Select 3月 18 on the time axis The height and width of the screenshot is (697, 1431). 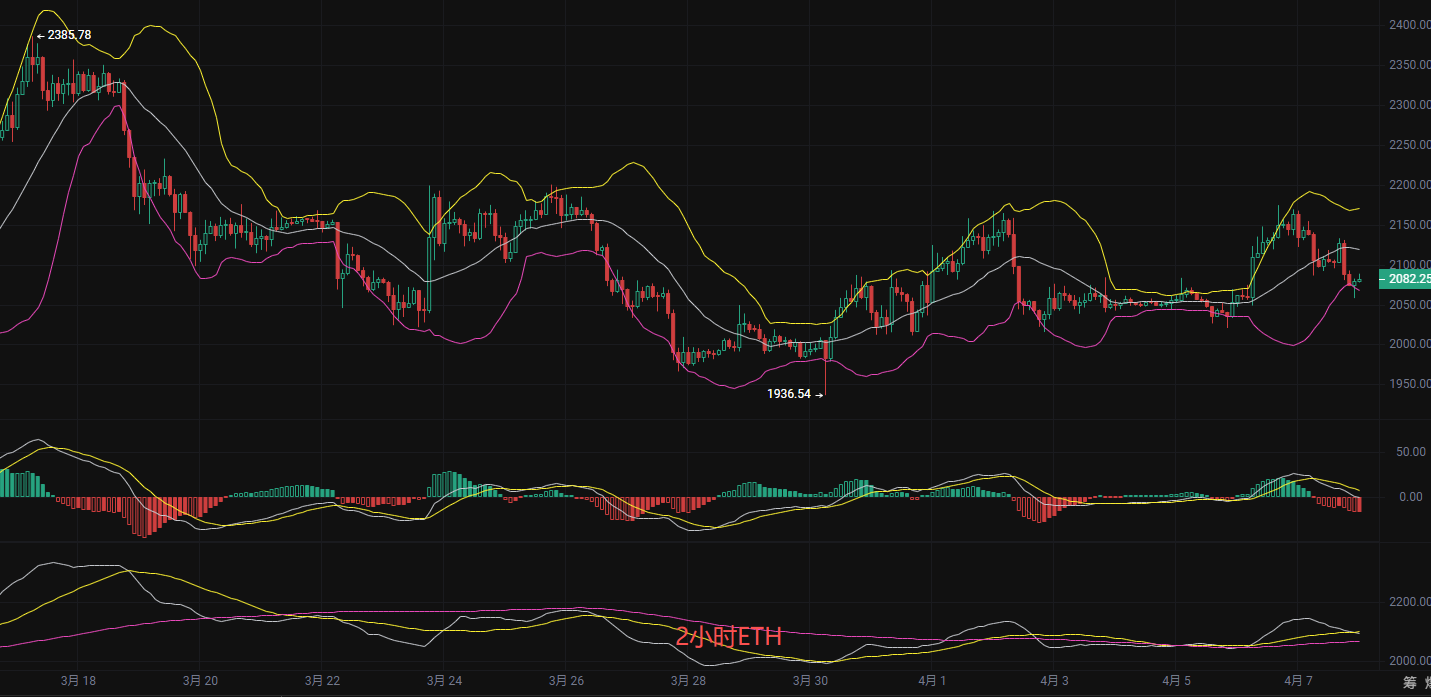pyautogui.click(x=78, y=681)
